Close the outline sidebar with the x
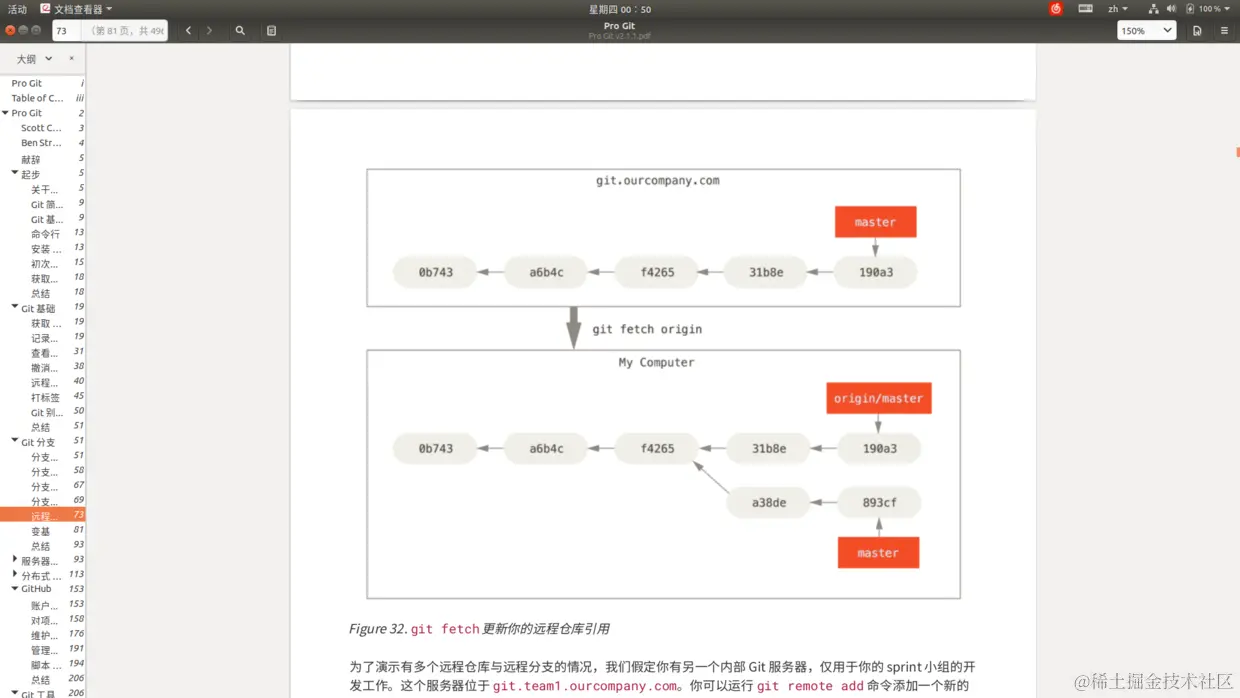 click(x=71, y=59)
